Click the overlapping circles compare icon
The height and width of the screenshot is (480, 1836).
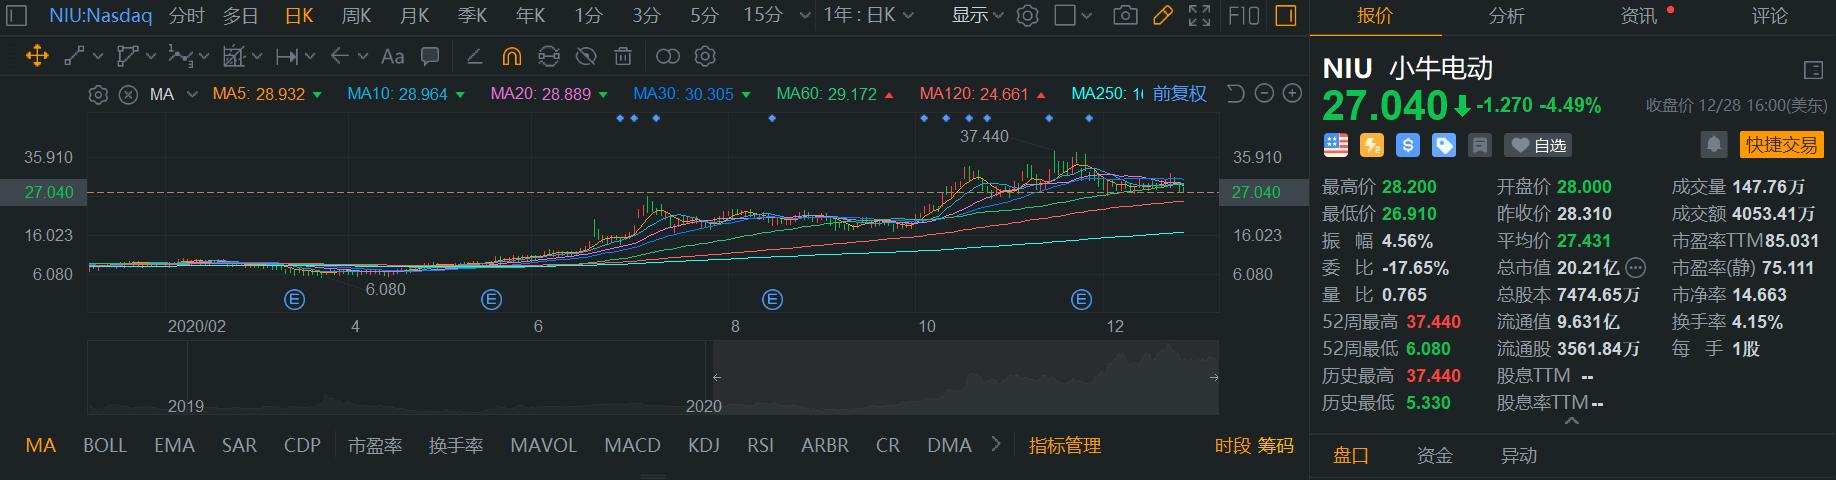coord(668,56)
